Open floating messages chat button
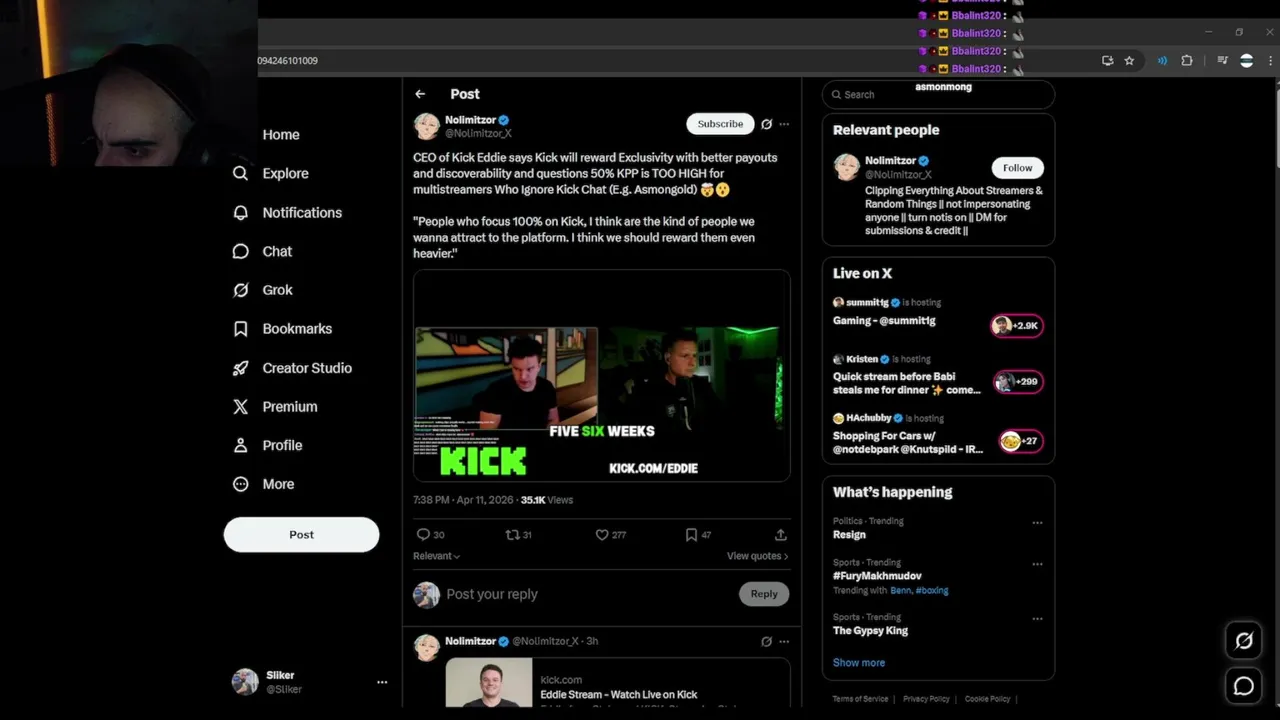Viewport: 1280px width, 720px height. pos(1244,686)
